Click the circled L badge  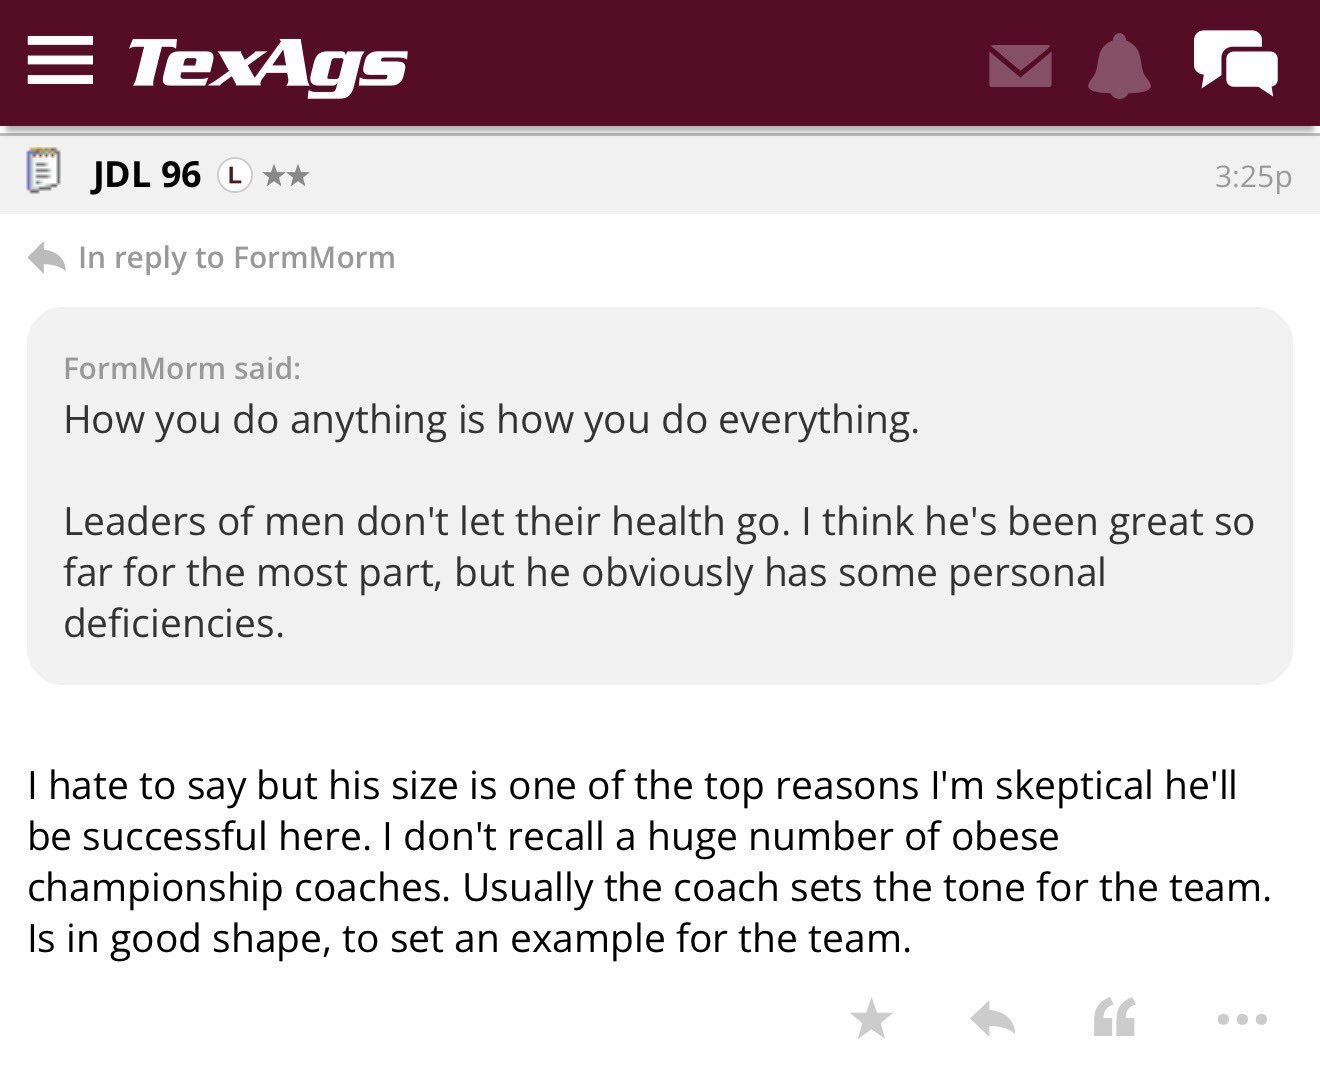coord(234,176)
